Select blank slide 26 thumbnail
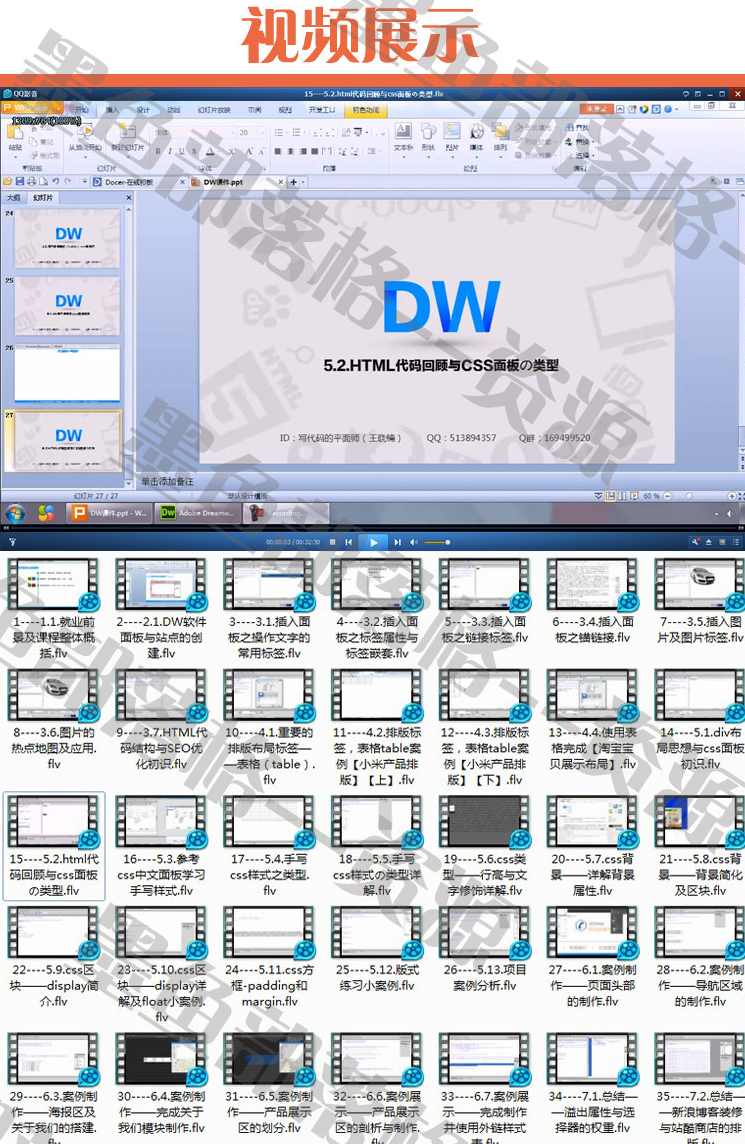The image size is (745, 1144). 68,374
